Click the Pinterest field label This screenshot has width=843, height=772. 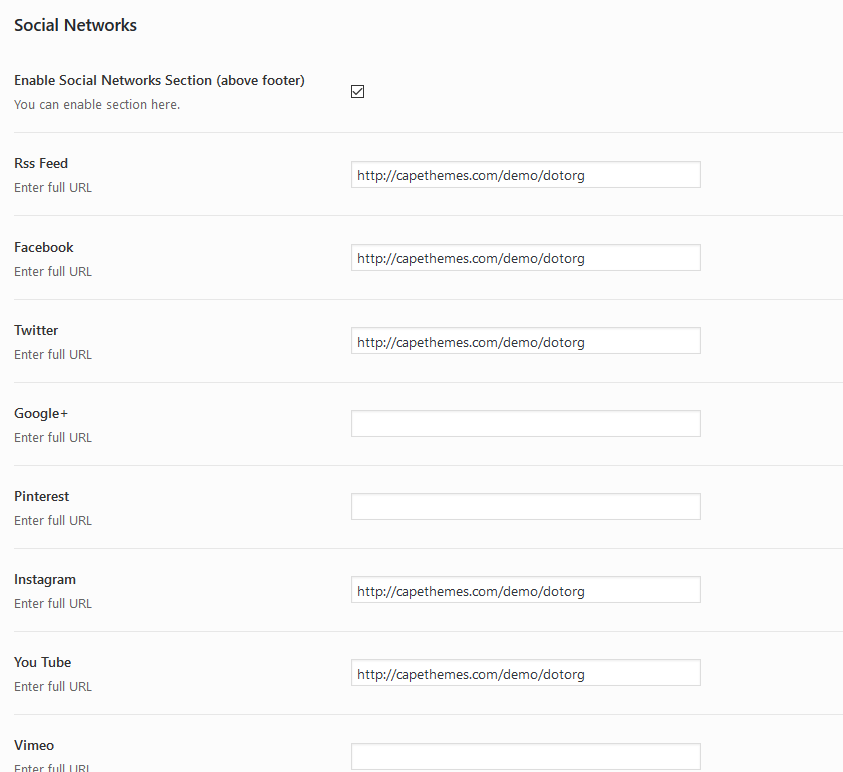pos(42,496)
